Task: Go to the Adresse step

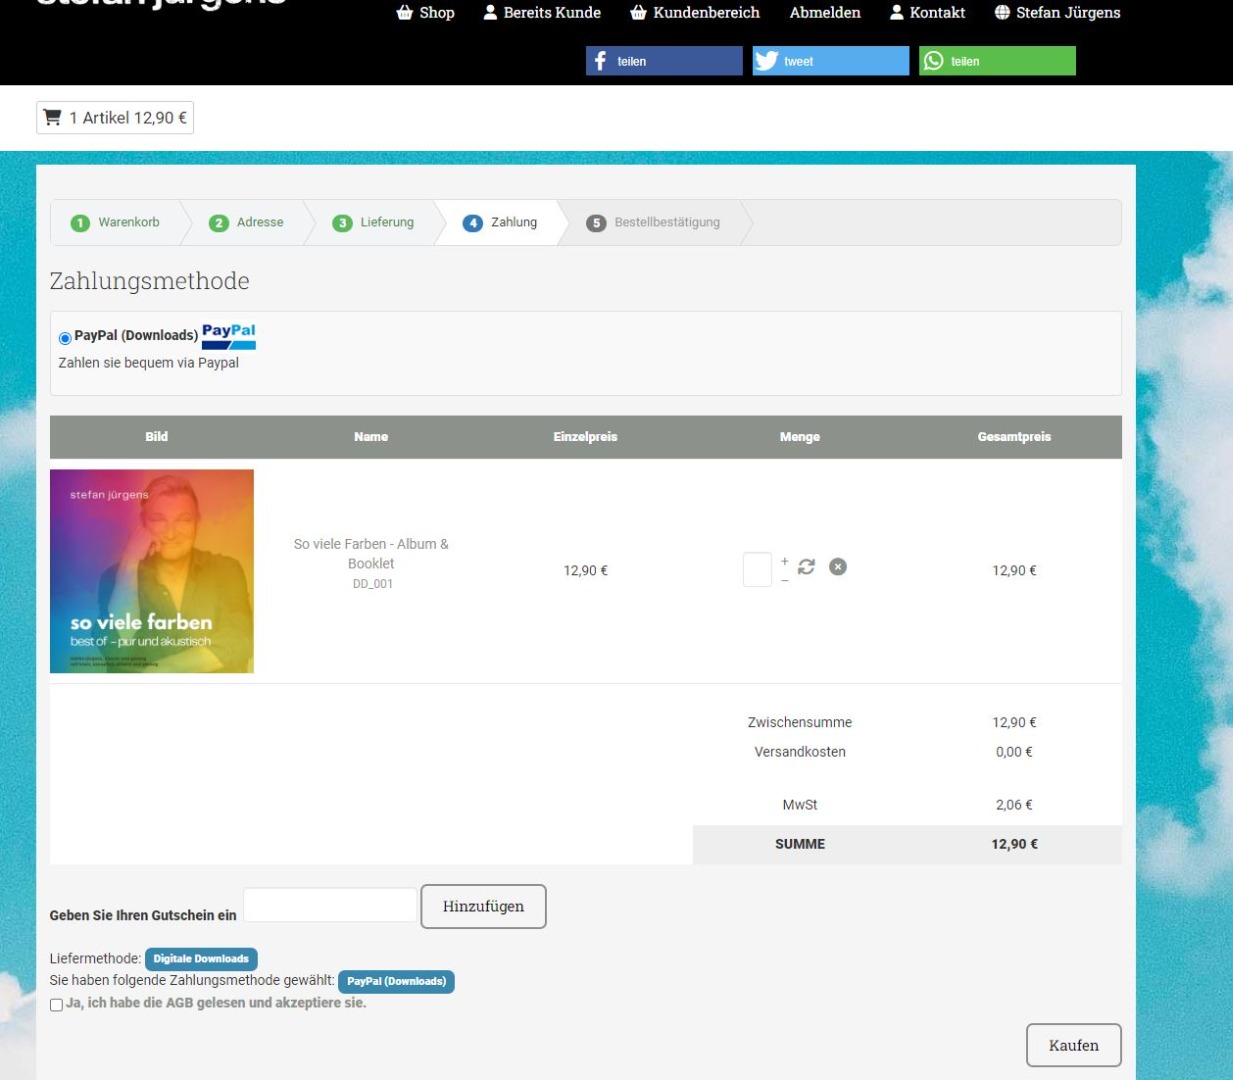Action: pyautogui.click(x=247, y=223)
